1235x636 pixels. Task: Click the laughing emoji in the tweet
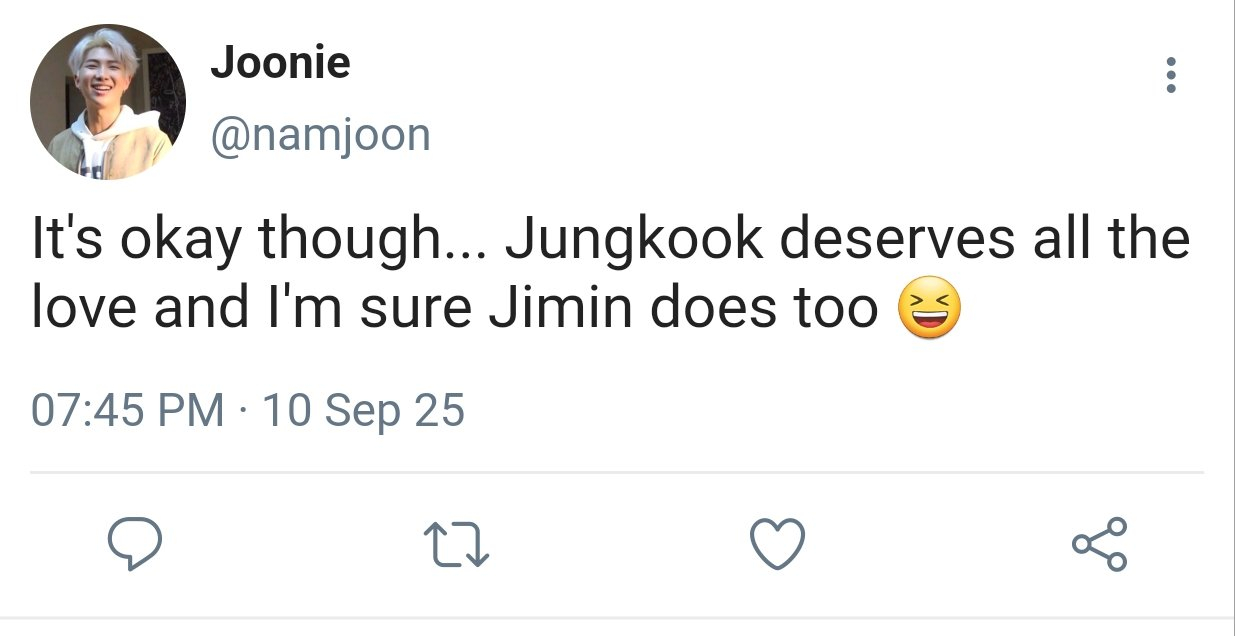point(930,310)
